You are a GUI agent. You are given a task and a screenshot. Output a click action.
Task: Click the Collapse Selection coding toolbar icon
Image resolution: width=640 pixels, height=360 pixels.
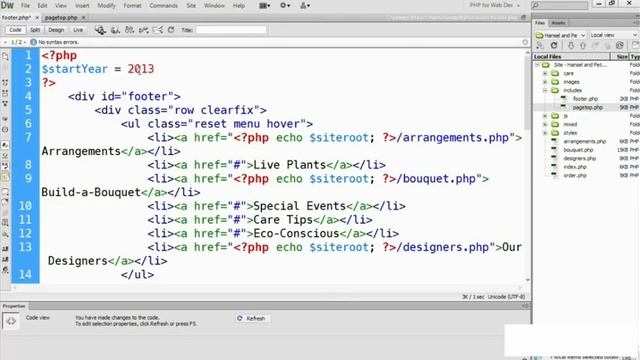click(x=5, y=93)
